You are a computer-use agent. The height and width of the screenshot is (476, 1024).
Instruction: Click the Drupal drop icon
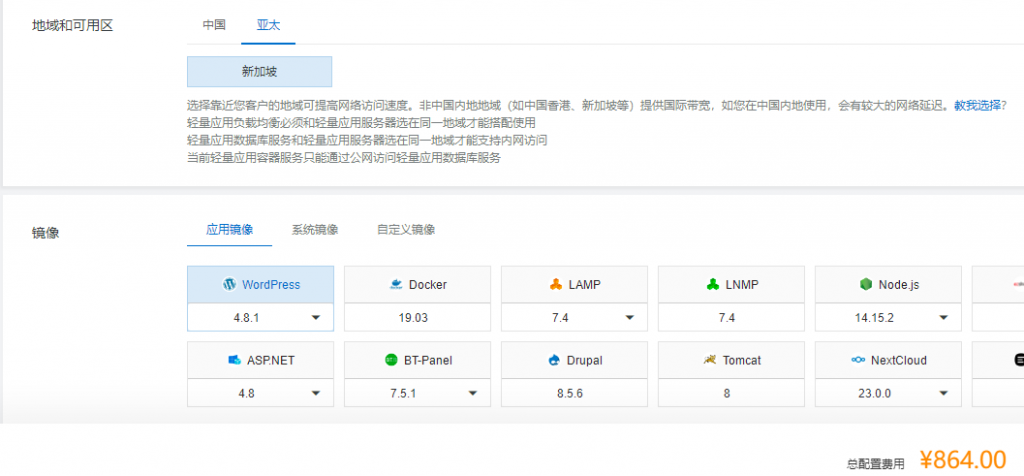coord(555,360)
